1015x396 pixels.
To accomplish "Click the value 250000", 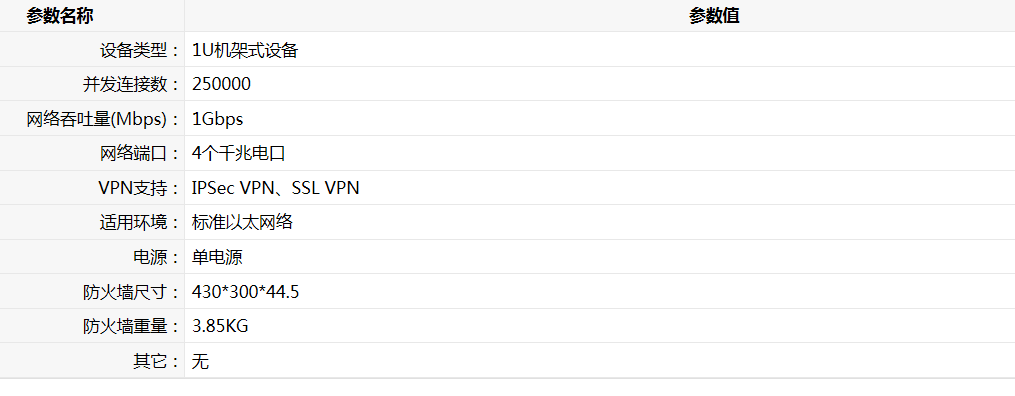I will coord(221,85).
